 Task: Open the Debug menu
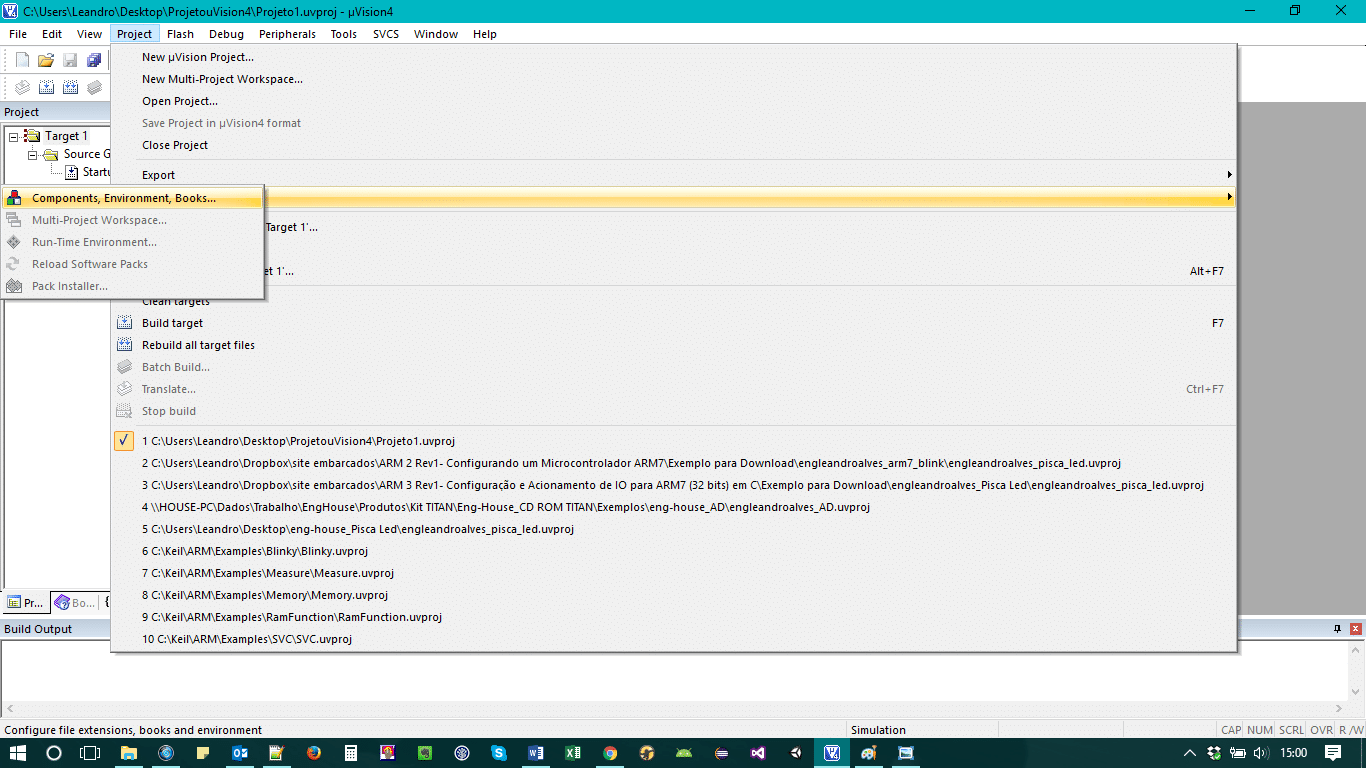click(x=226, y=34)
